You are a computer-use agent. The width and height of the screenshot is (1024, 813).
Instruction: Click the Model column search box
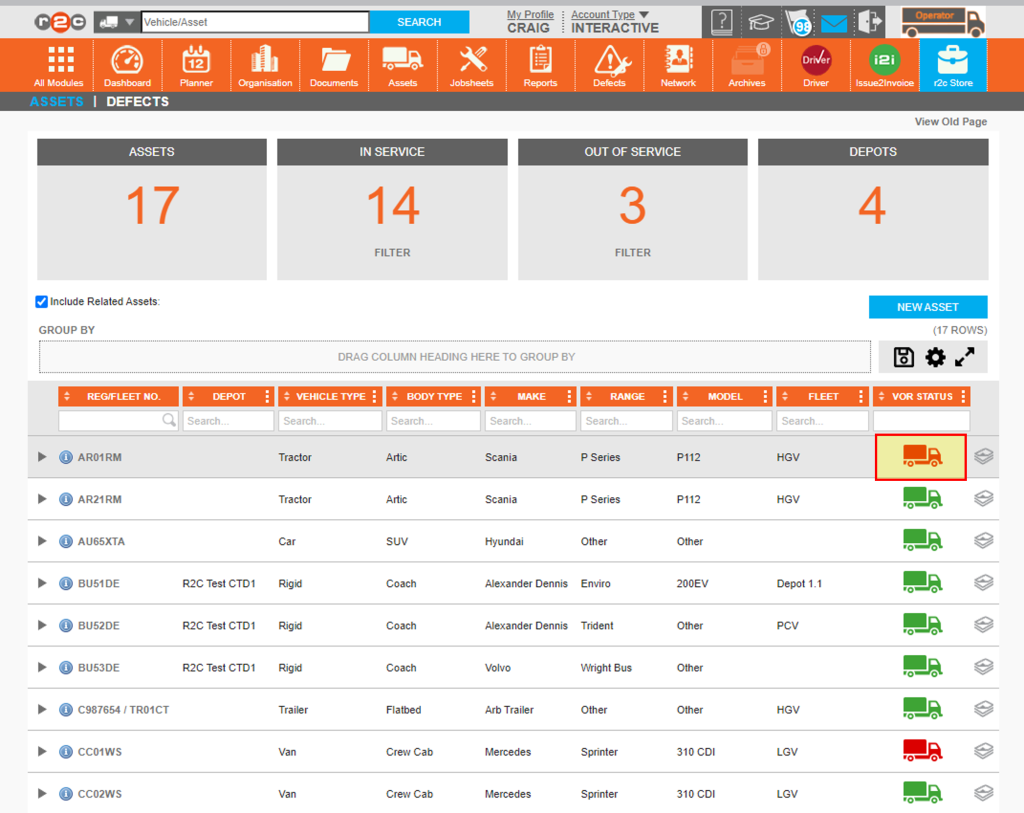click(724, 421)
